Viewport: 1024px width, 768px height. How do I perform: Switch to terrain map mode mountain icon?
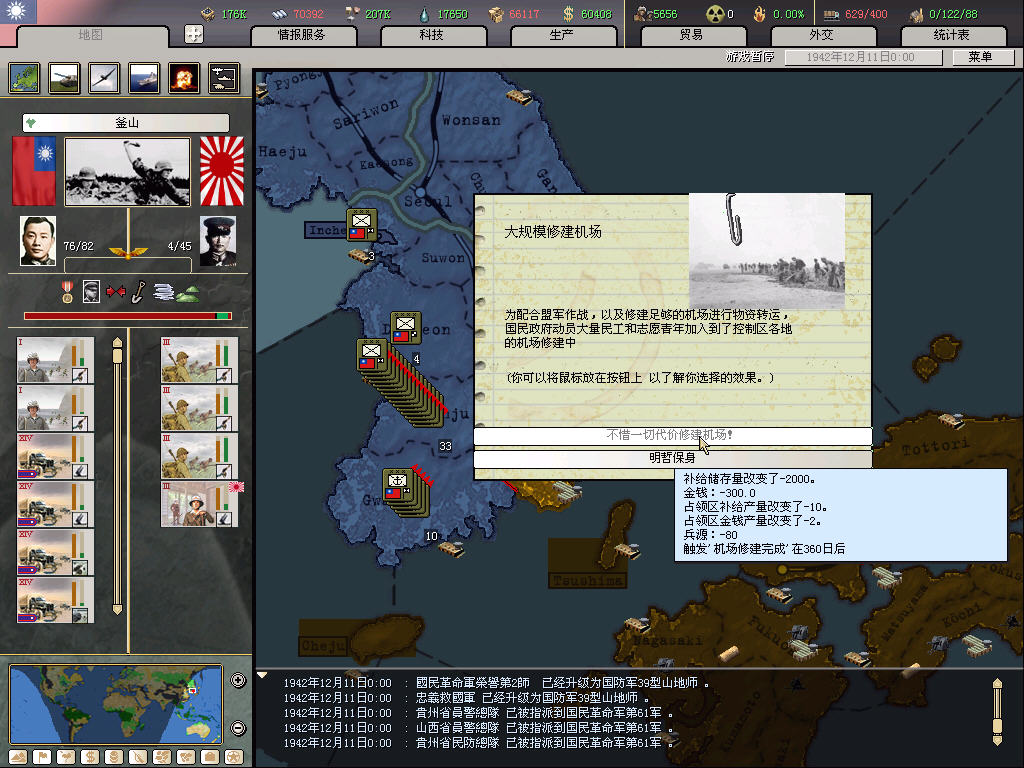click(x=18, y=757)
